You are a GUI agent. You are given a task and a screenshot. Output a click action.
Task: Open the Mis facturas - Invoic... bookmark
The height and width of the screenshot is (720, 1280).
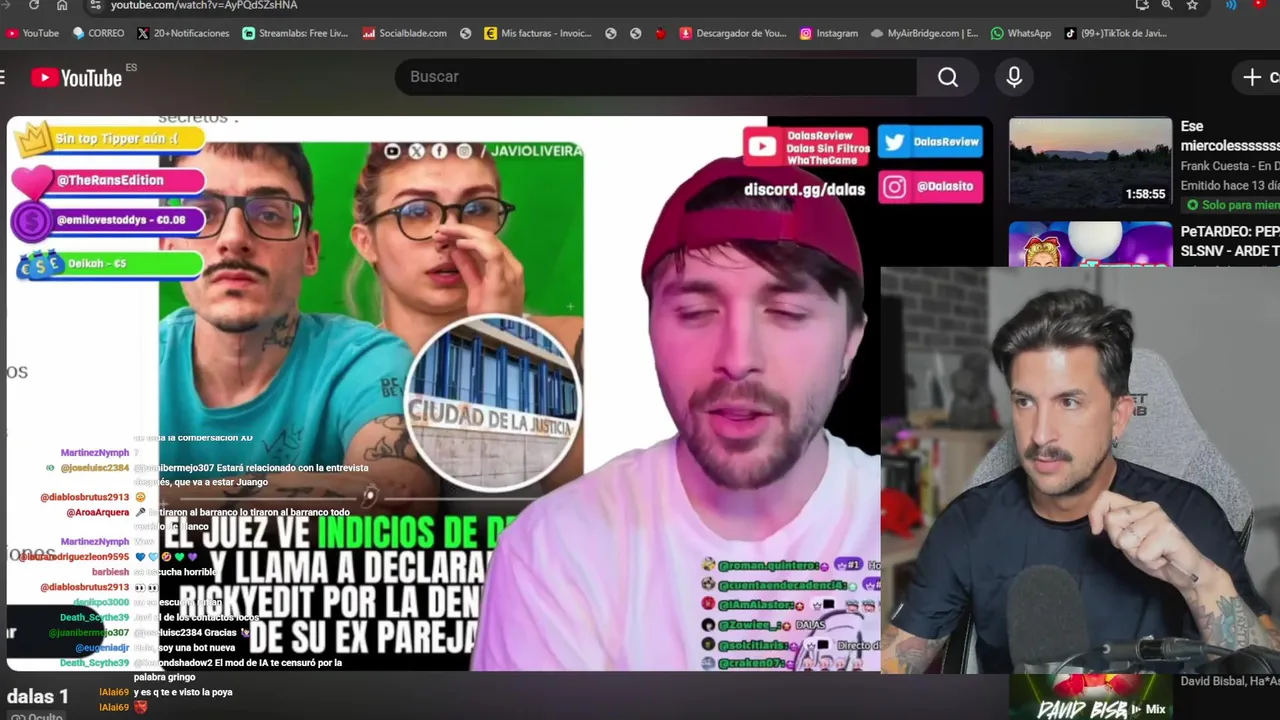538,33
